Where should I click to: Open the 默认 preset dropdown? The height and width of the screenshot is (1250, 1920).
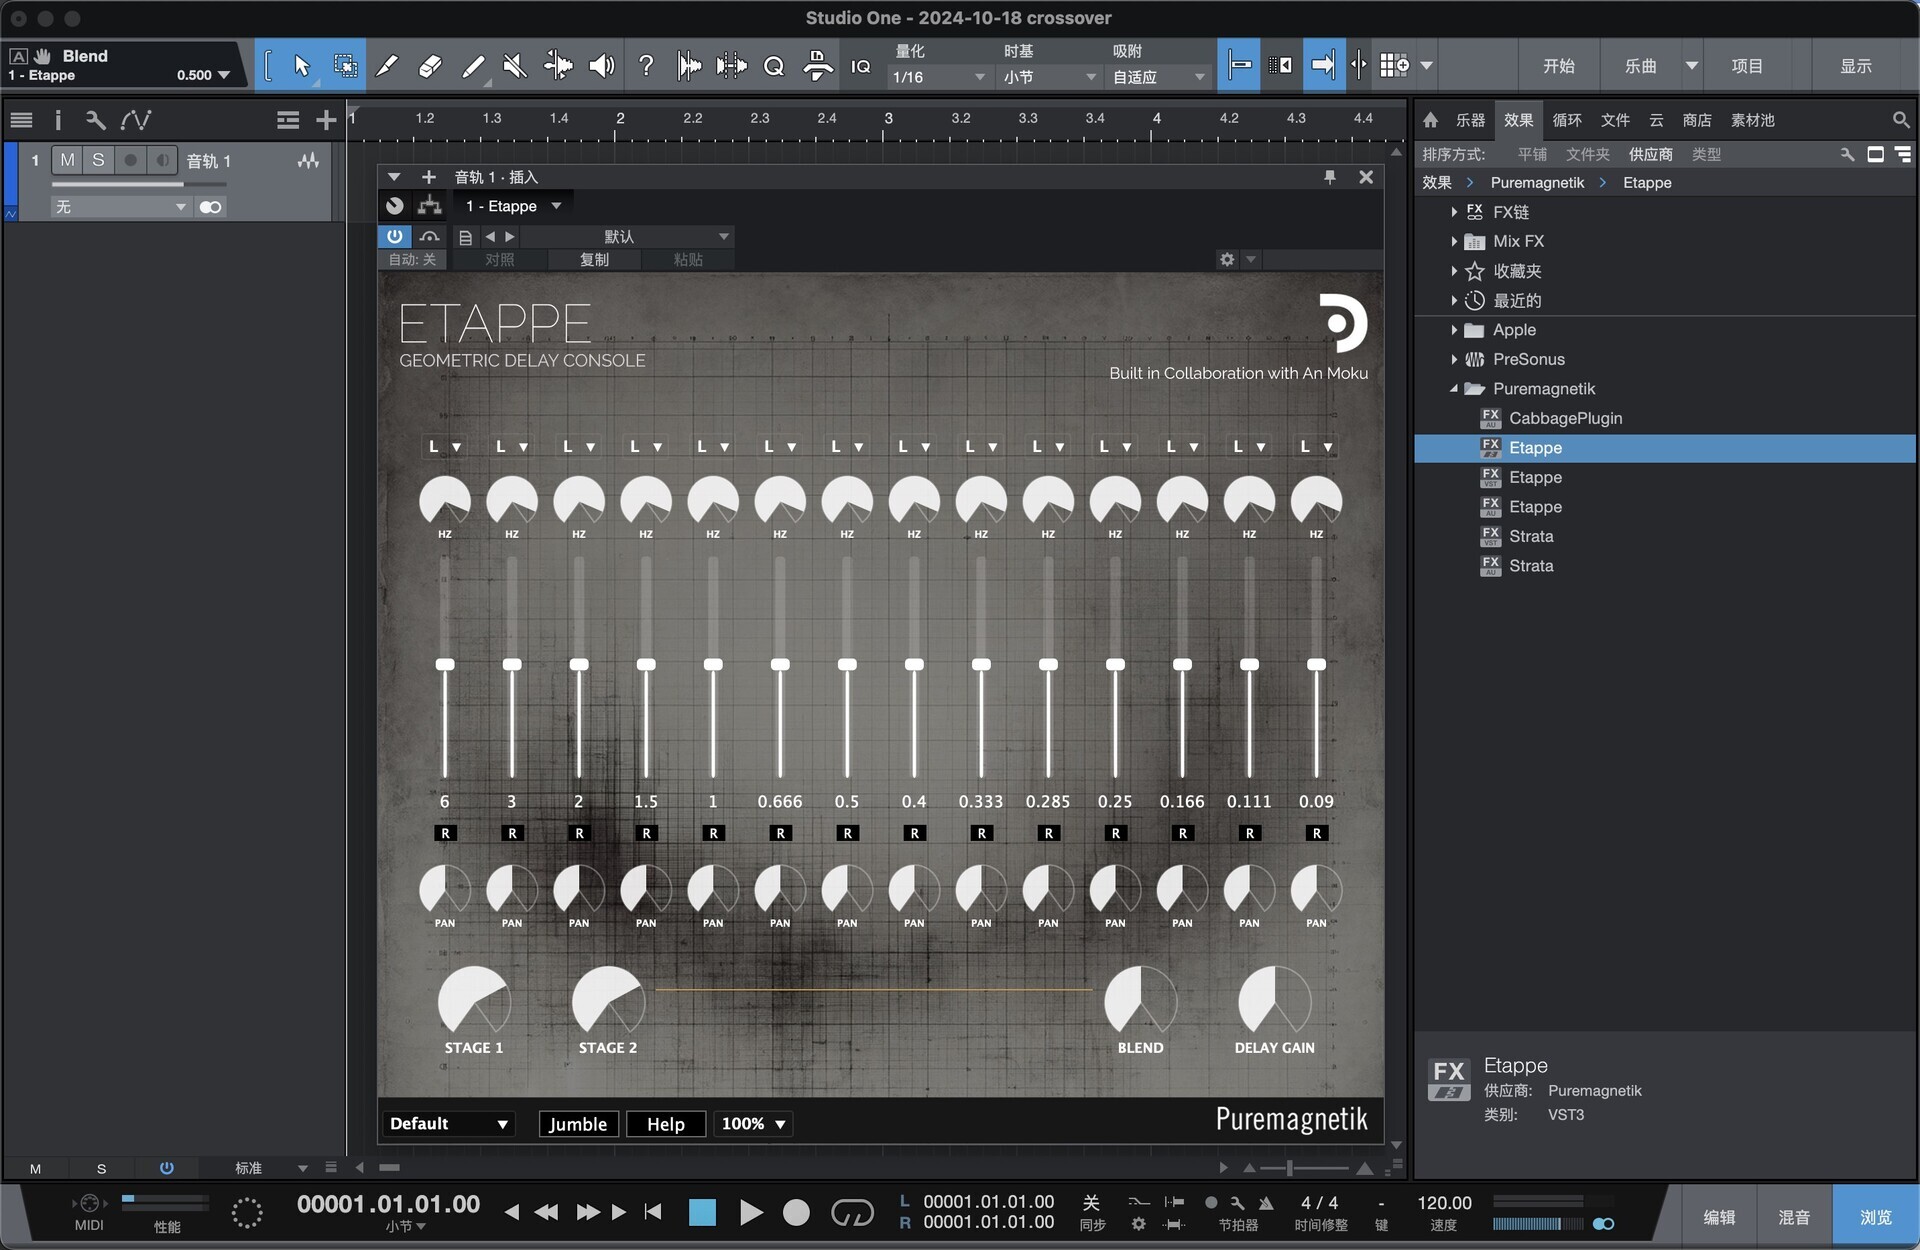(x=627, y=236)
